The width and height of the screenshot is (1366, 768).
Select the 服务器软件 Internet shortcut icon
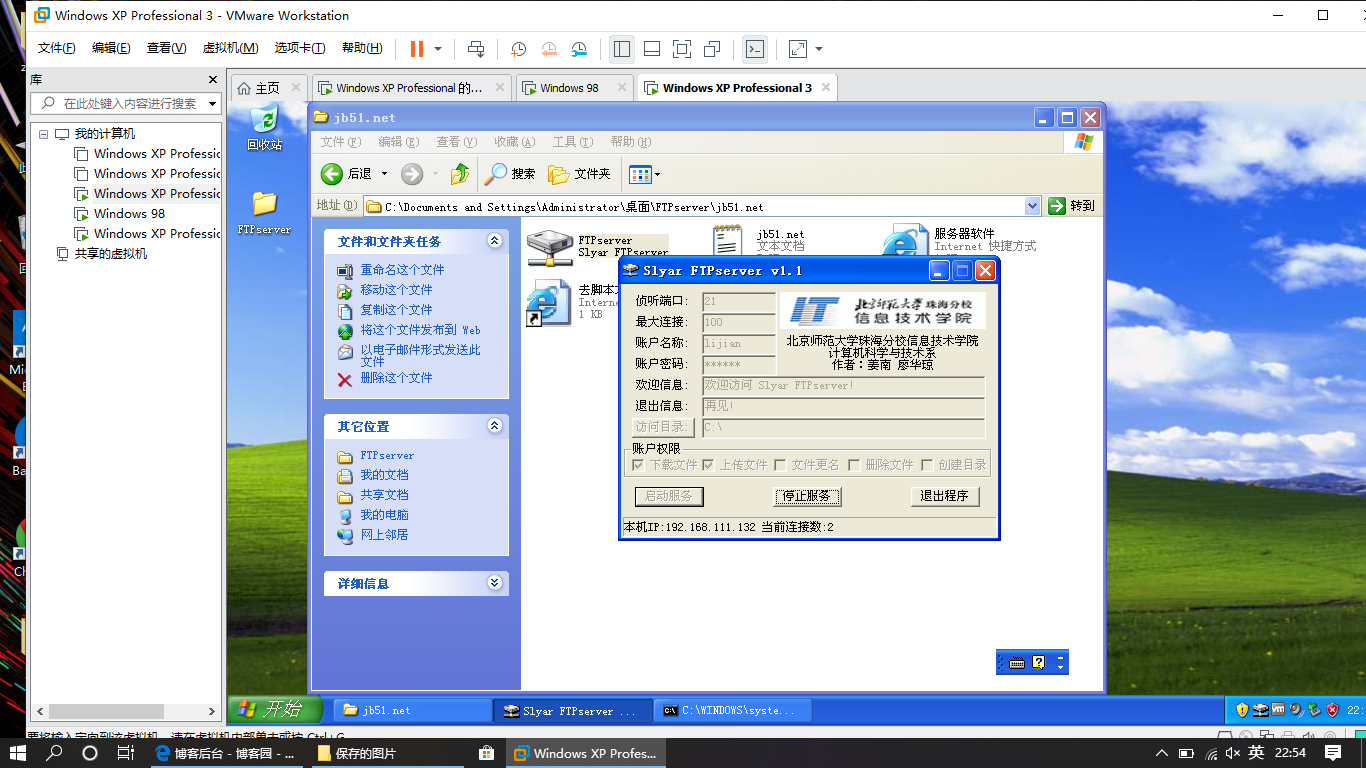906,243
